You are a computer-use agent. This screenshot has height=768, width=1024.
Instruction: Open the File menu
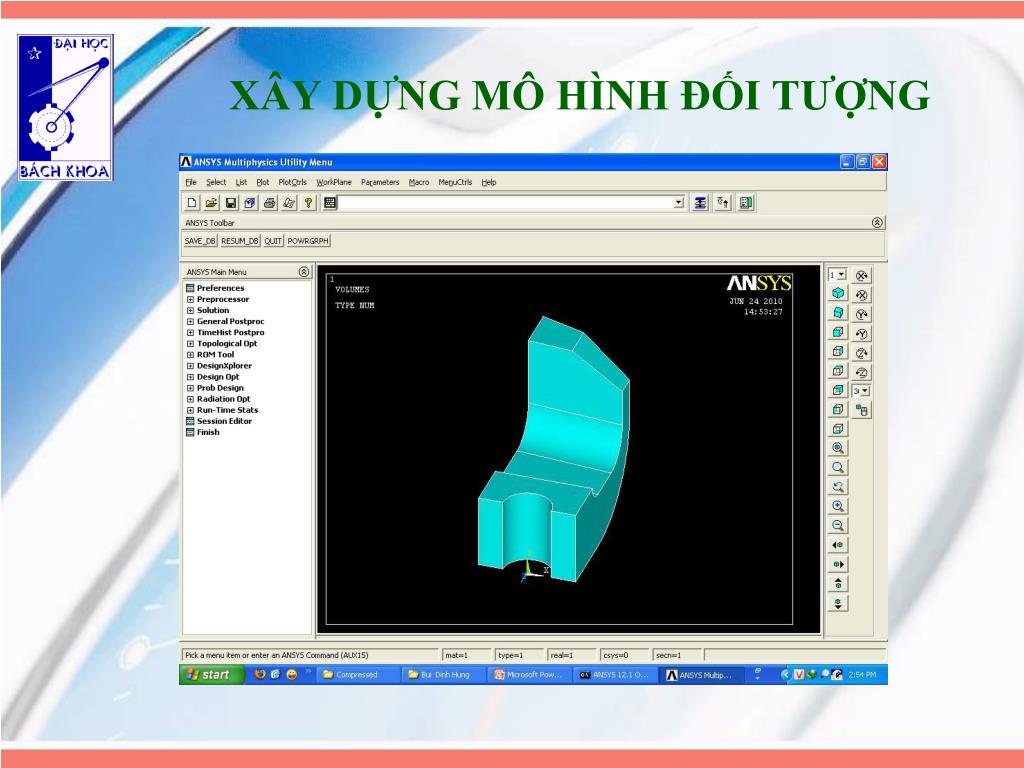pos(191,182)
